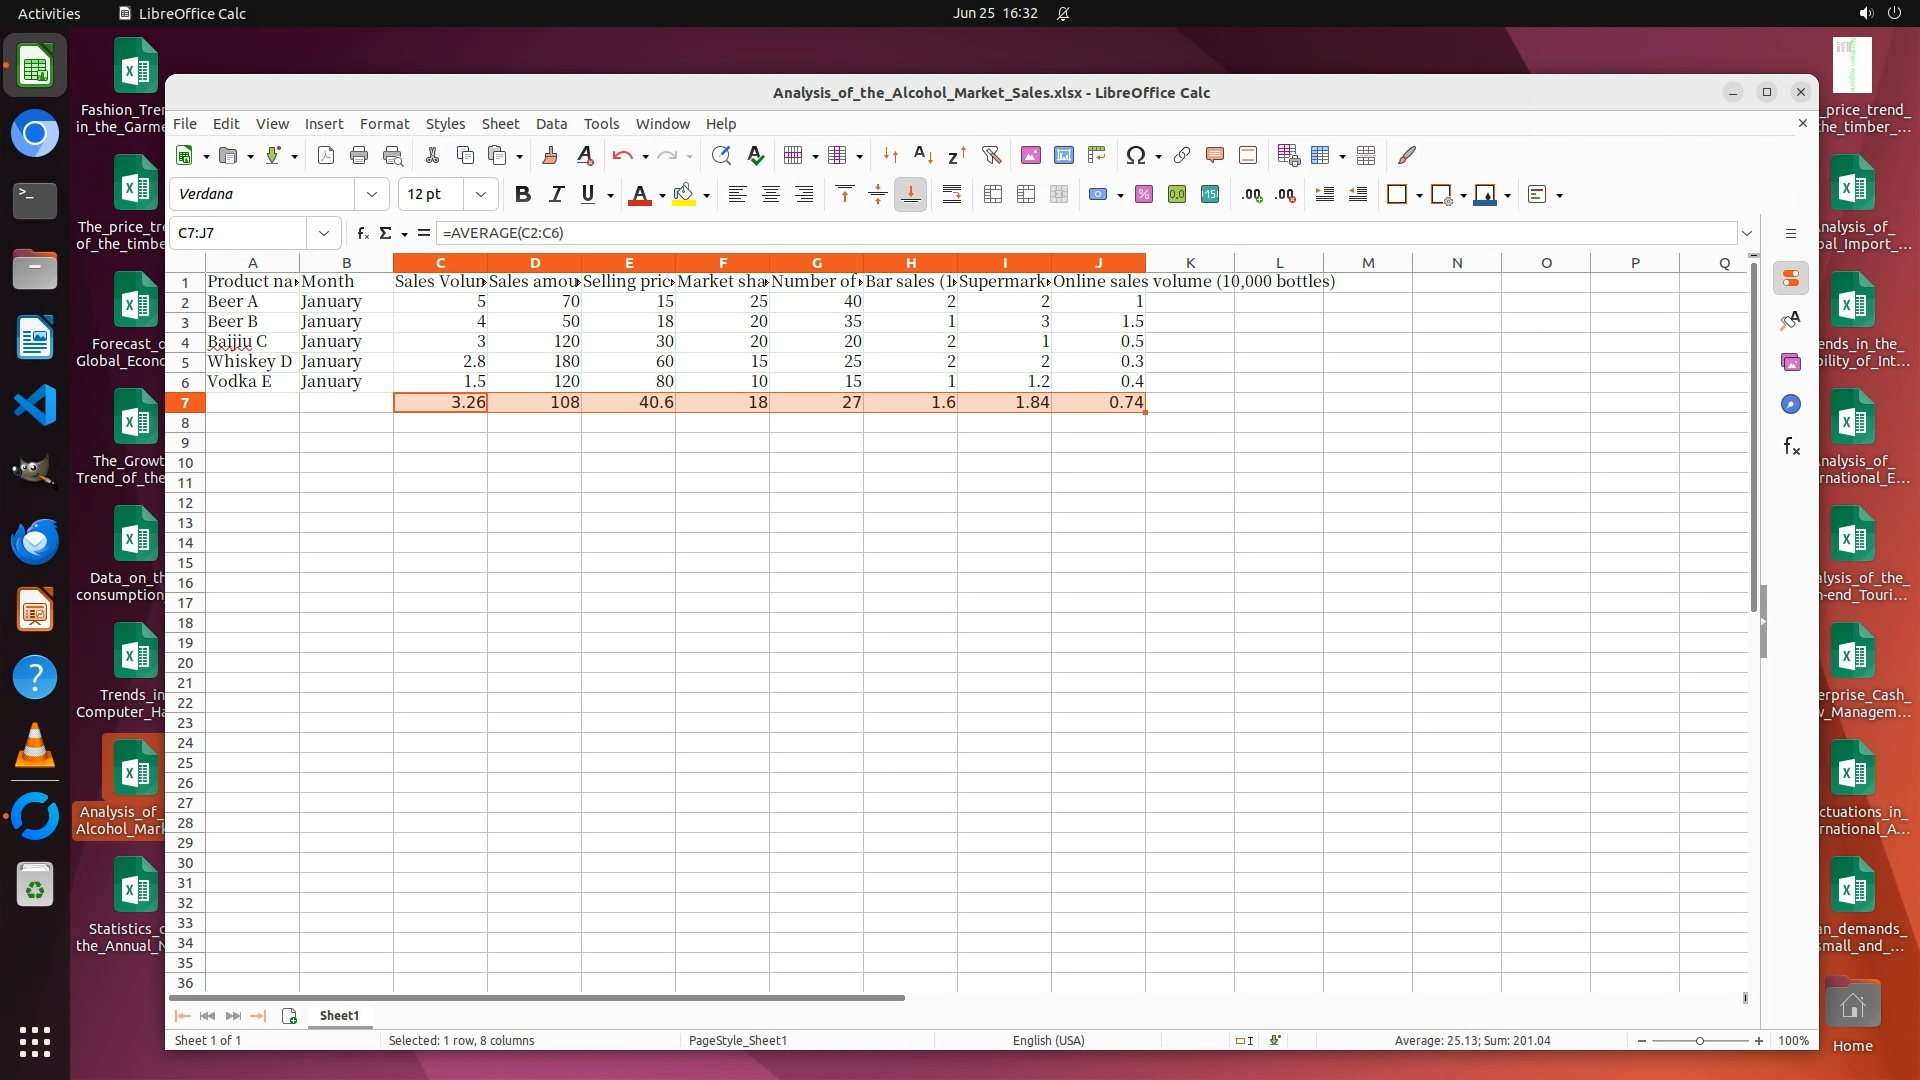Open the Function Wizard
This screenshot has height=1080, width=1920.
pyautogui.click(x=362, y=233)
